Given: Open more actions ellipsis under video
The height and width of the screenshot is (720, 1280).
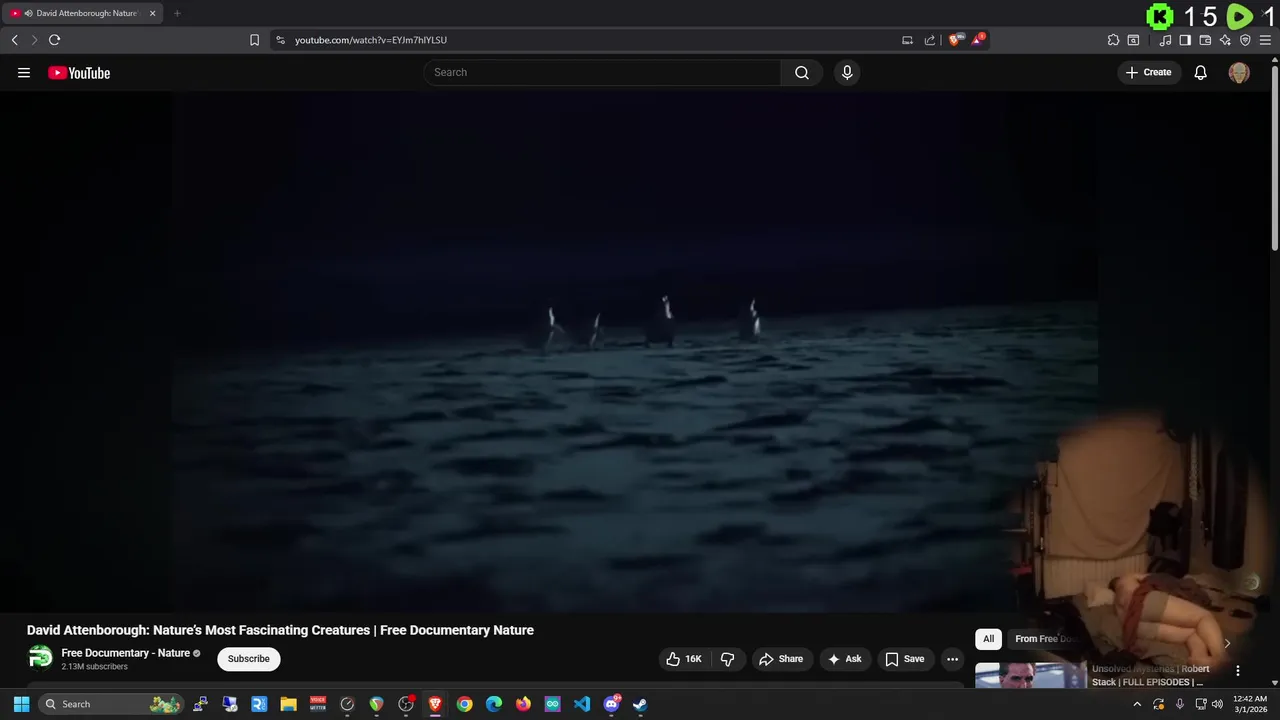Looking at the screenshot, I should click(952, 659).
